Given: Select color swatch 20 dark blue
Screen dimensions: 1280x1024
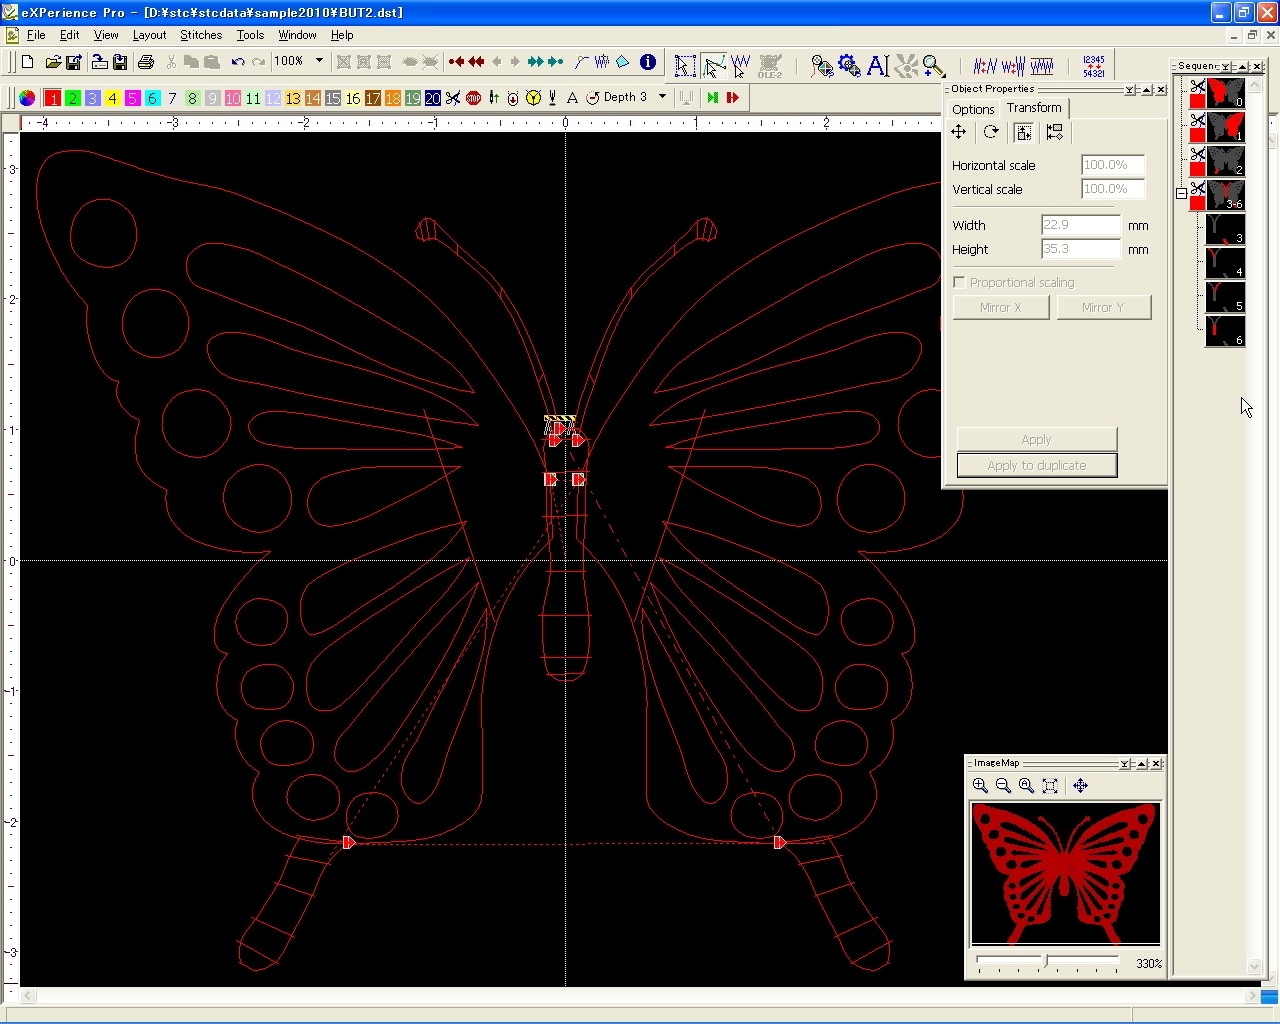Looking at the screenshot, I should 433,98.
